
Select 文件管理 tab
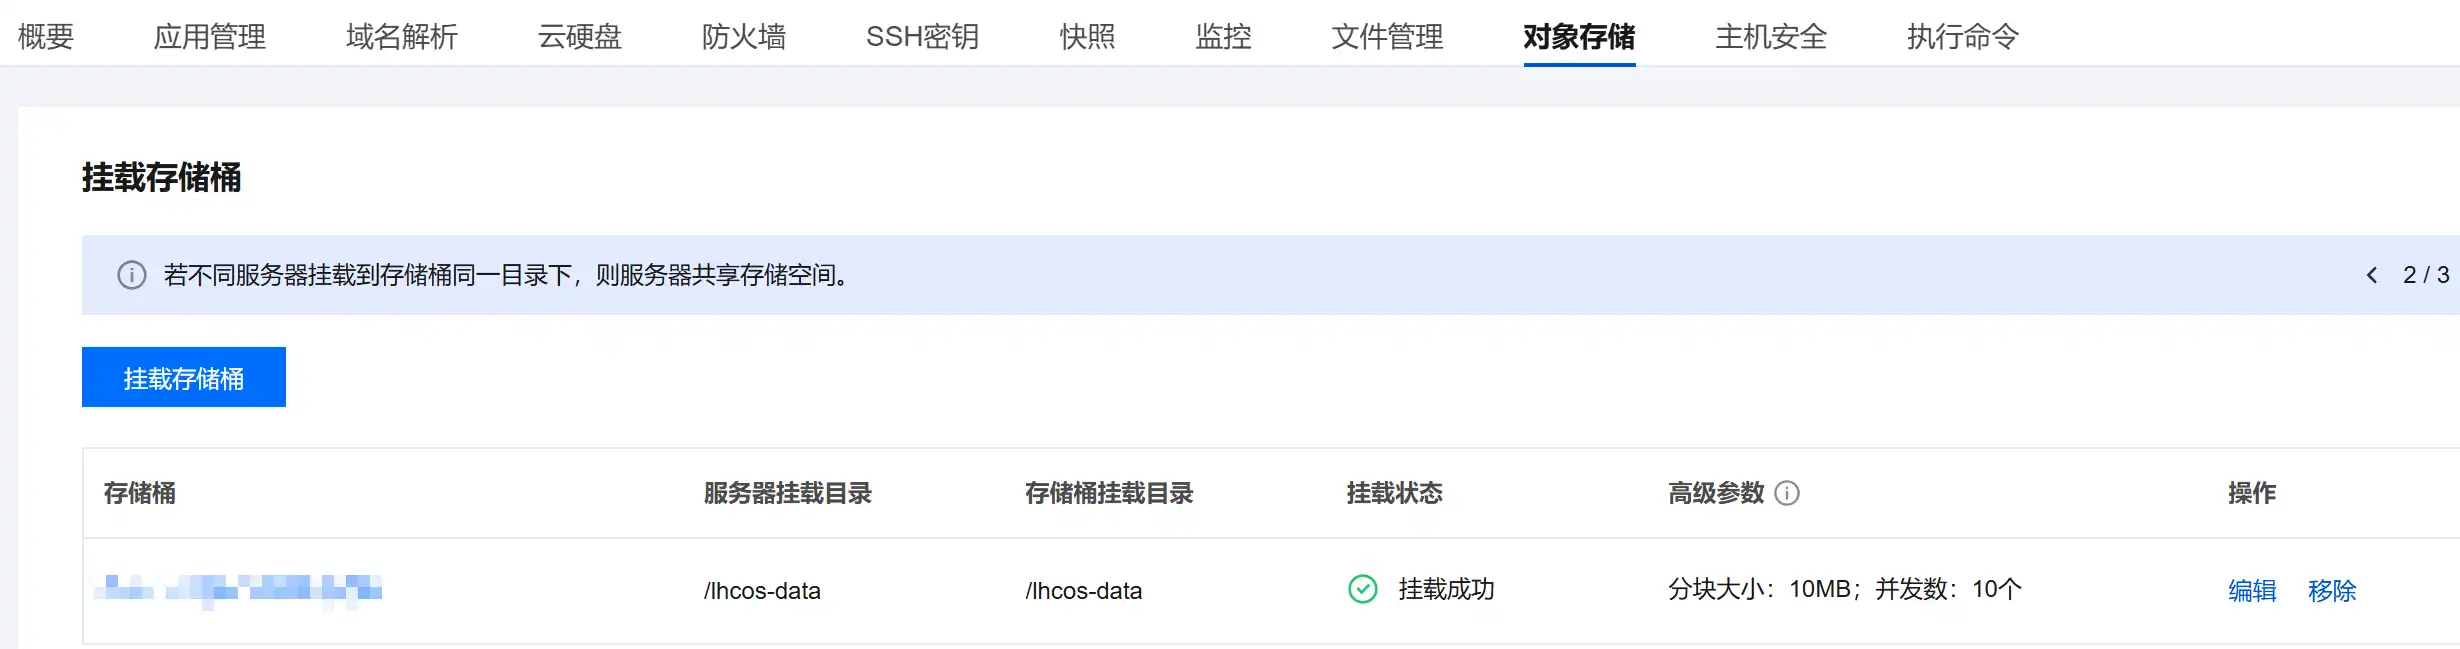[1387, 36]
